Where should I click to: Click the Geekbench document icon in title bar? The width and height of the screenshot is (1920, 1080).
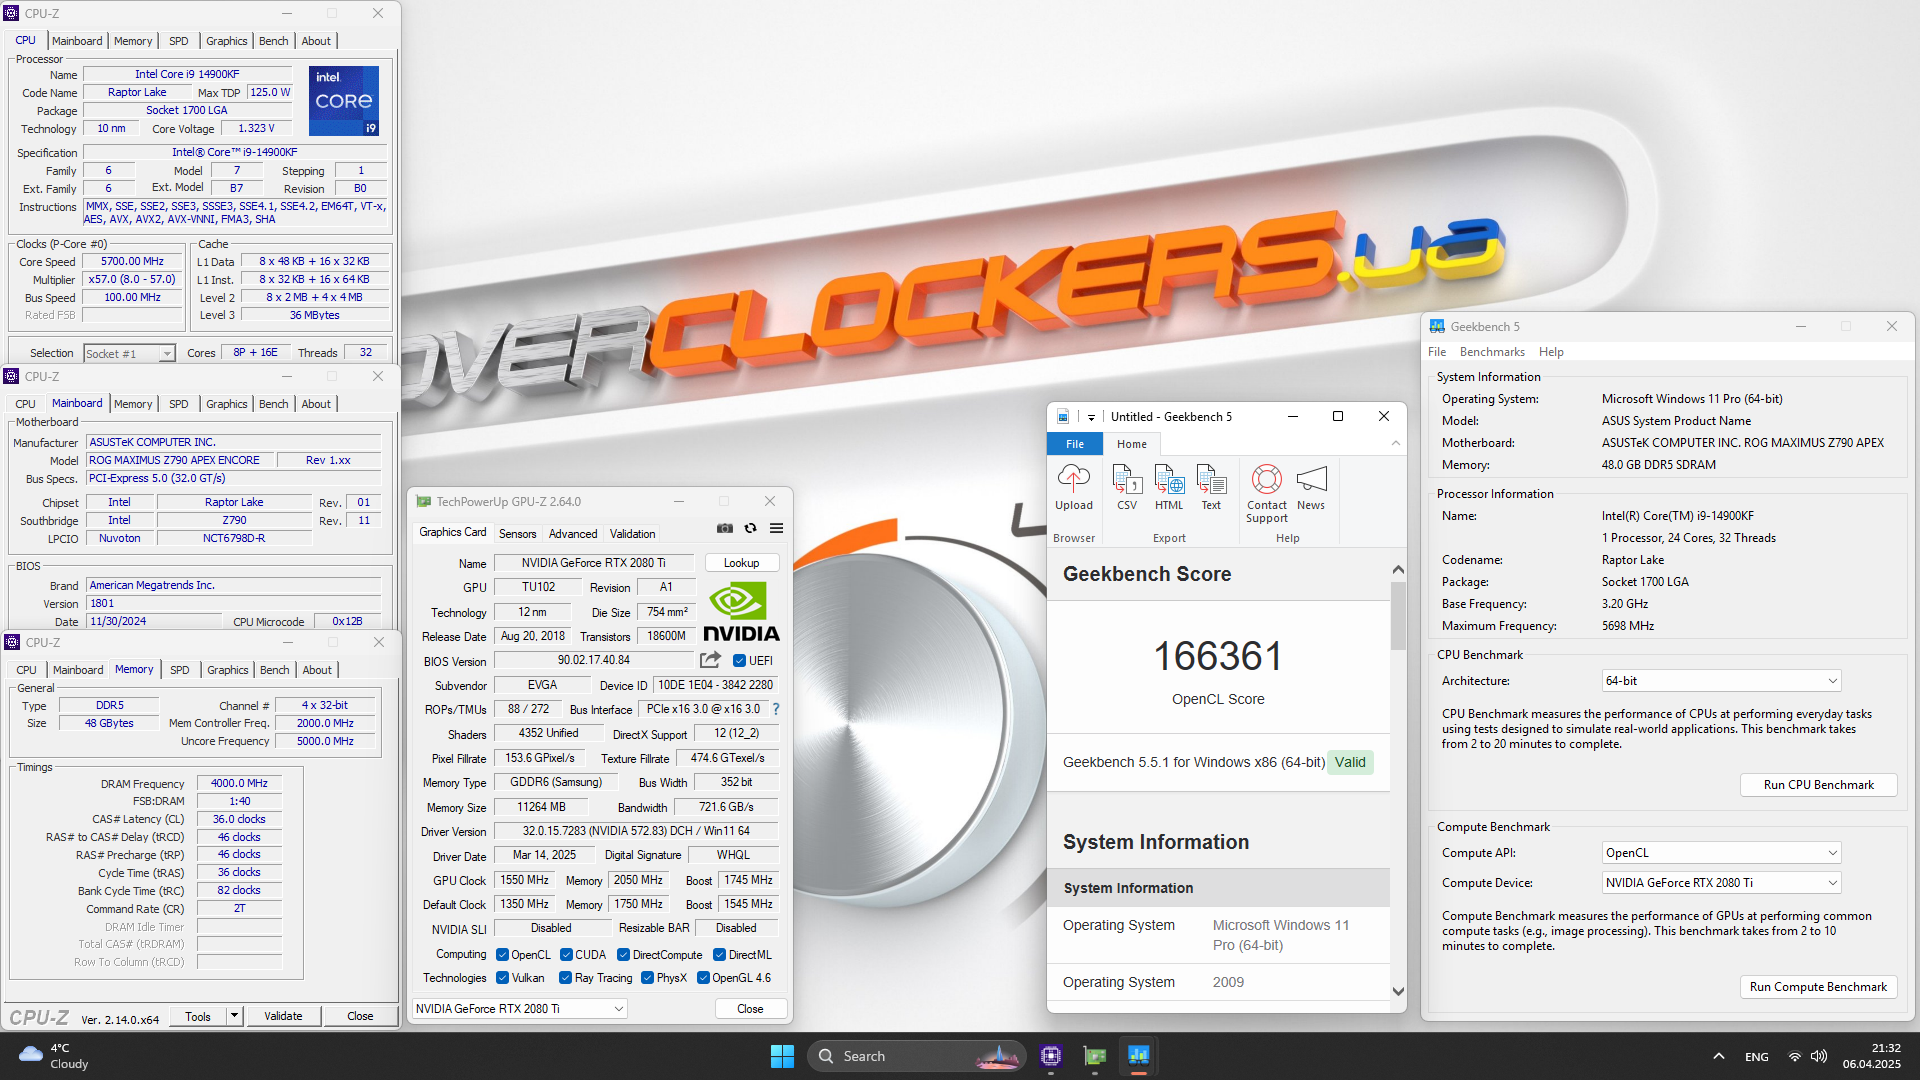(x=1063, y=417)
